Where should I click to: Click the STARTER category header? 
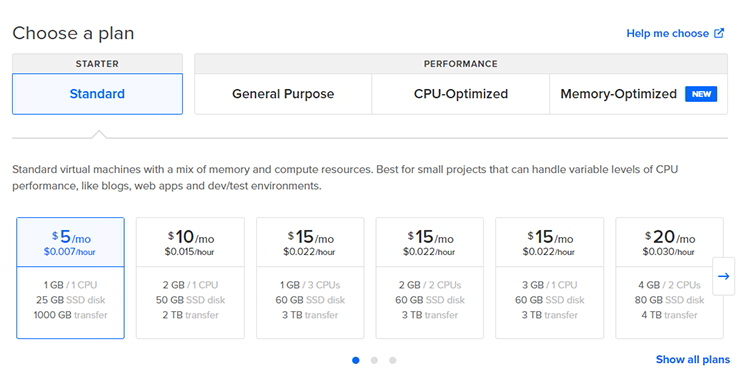(98, 64)
